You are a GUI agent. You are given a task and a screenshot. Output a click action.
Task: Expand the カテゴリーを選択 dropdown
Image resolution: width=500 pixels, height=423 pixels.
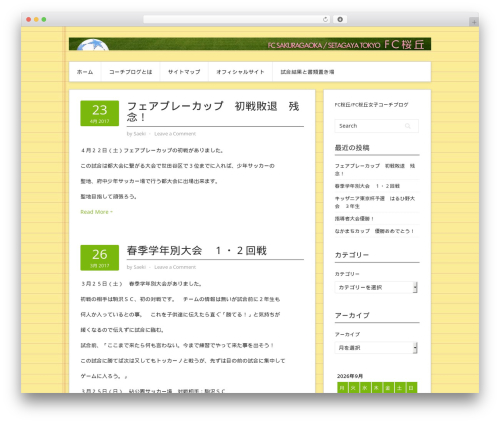click(376, 287)
